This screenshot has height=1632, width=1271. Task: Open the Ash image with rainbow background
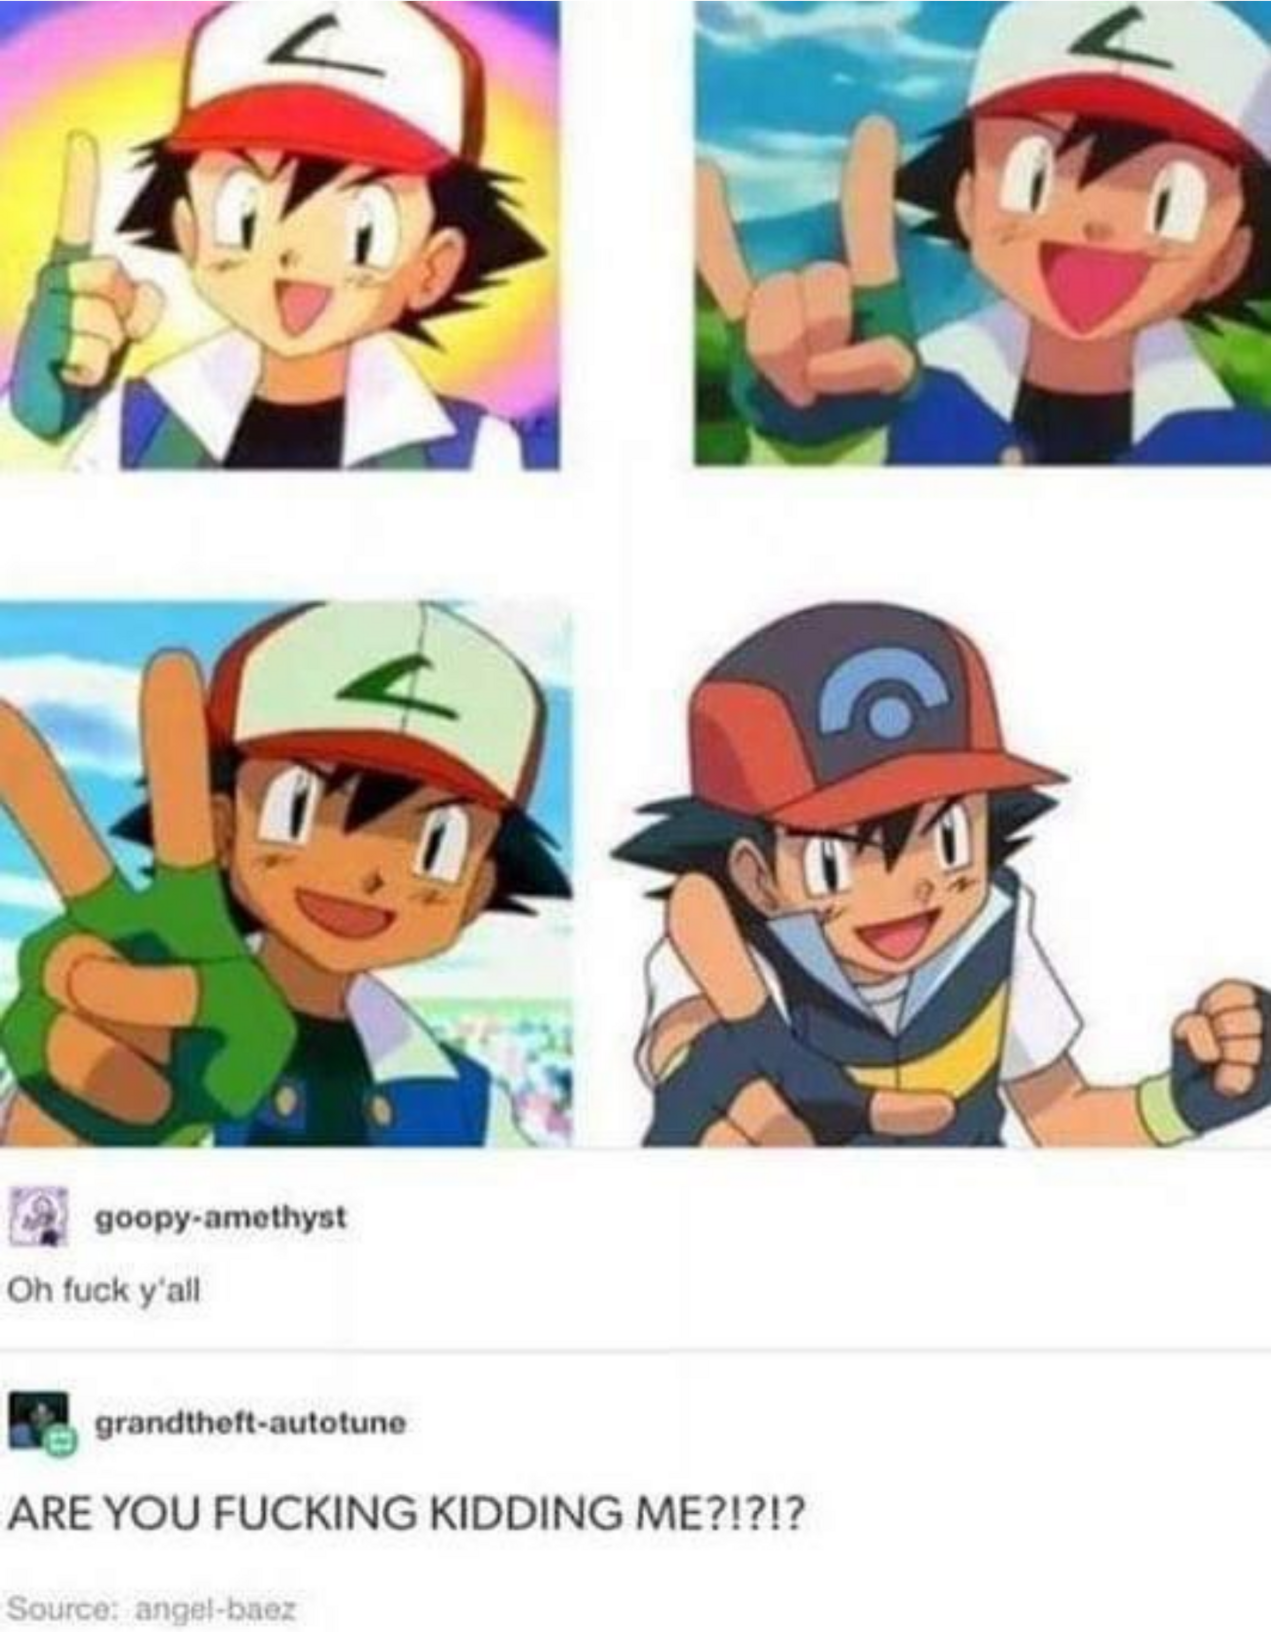point(279,234)
